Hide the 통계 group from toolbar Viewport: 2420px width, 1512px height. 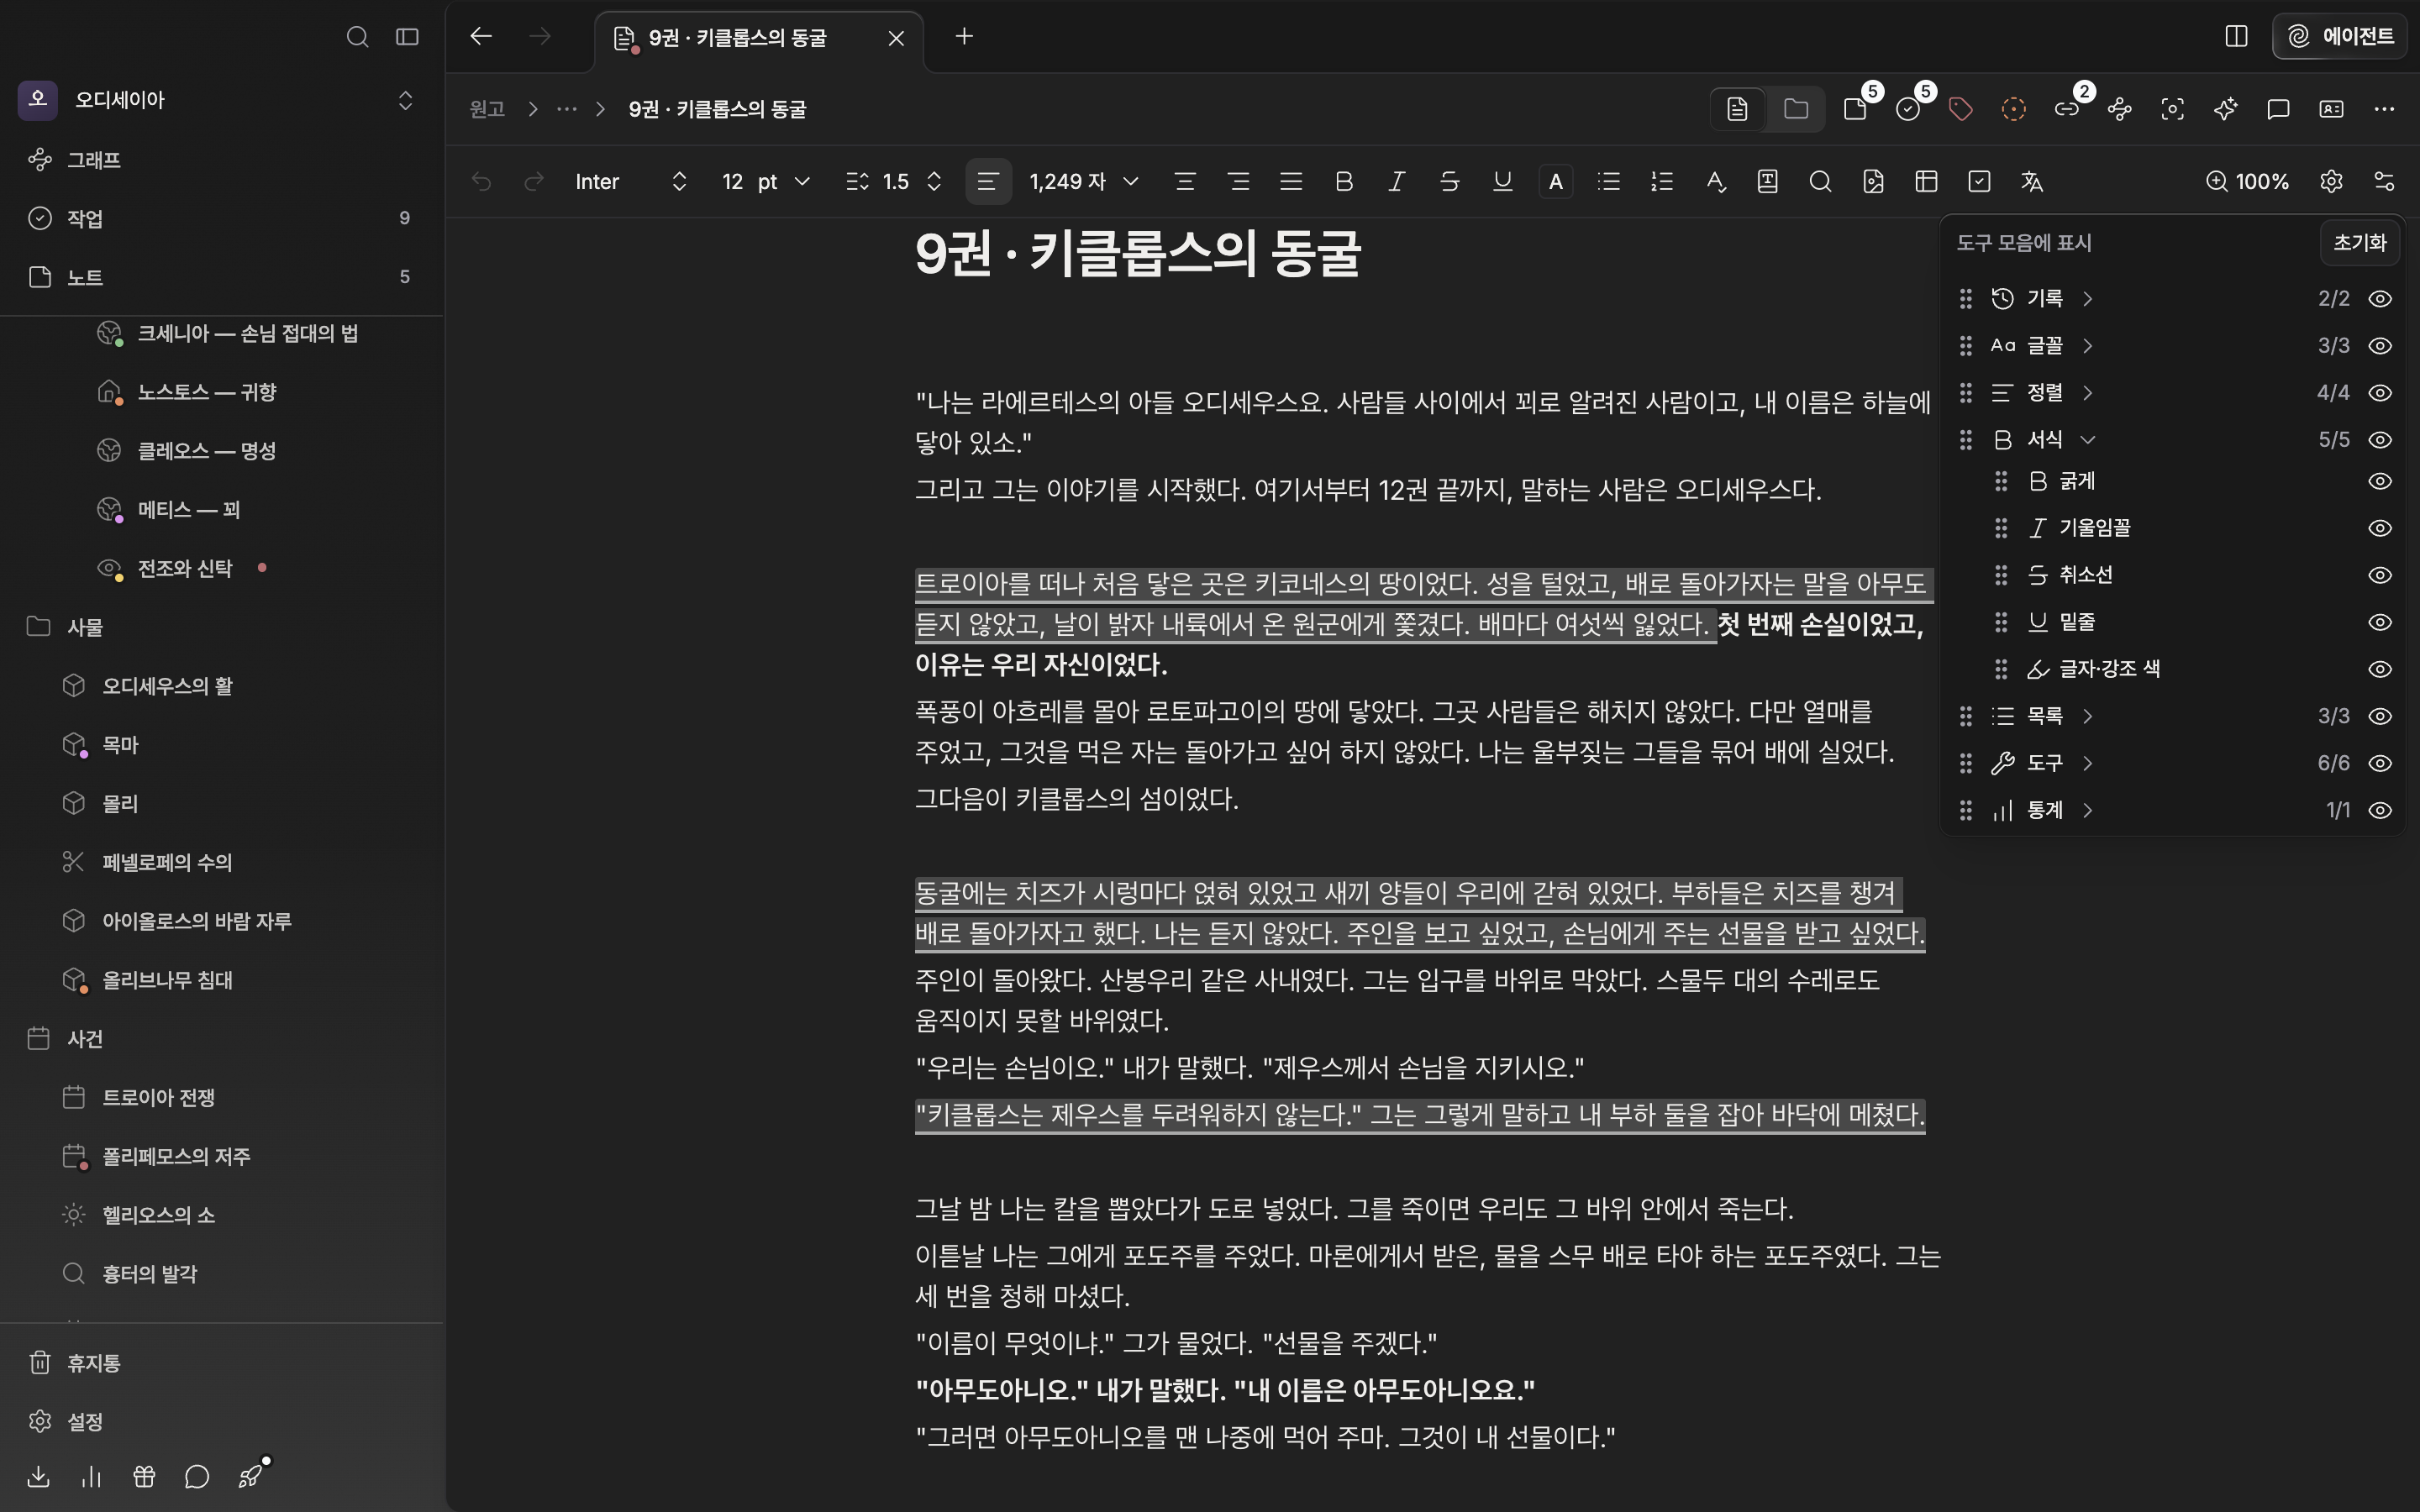[x=2380, y=810]
